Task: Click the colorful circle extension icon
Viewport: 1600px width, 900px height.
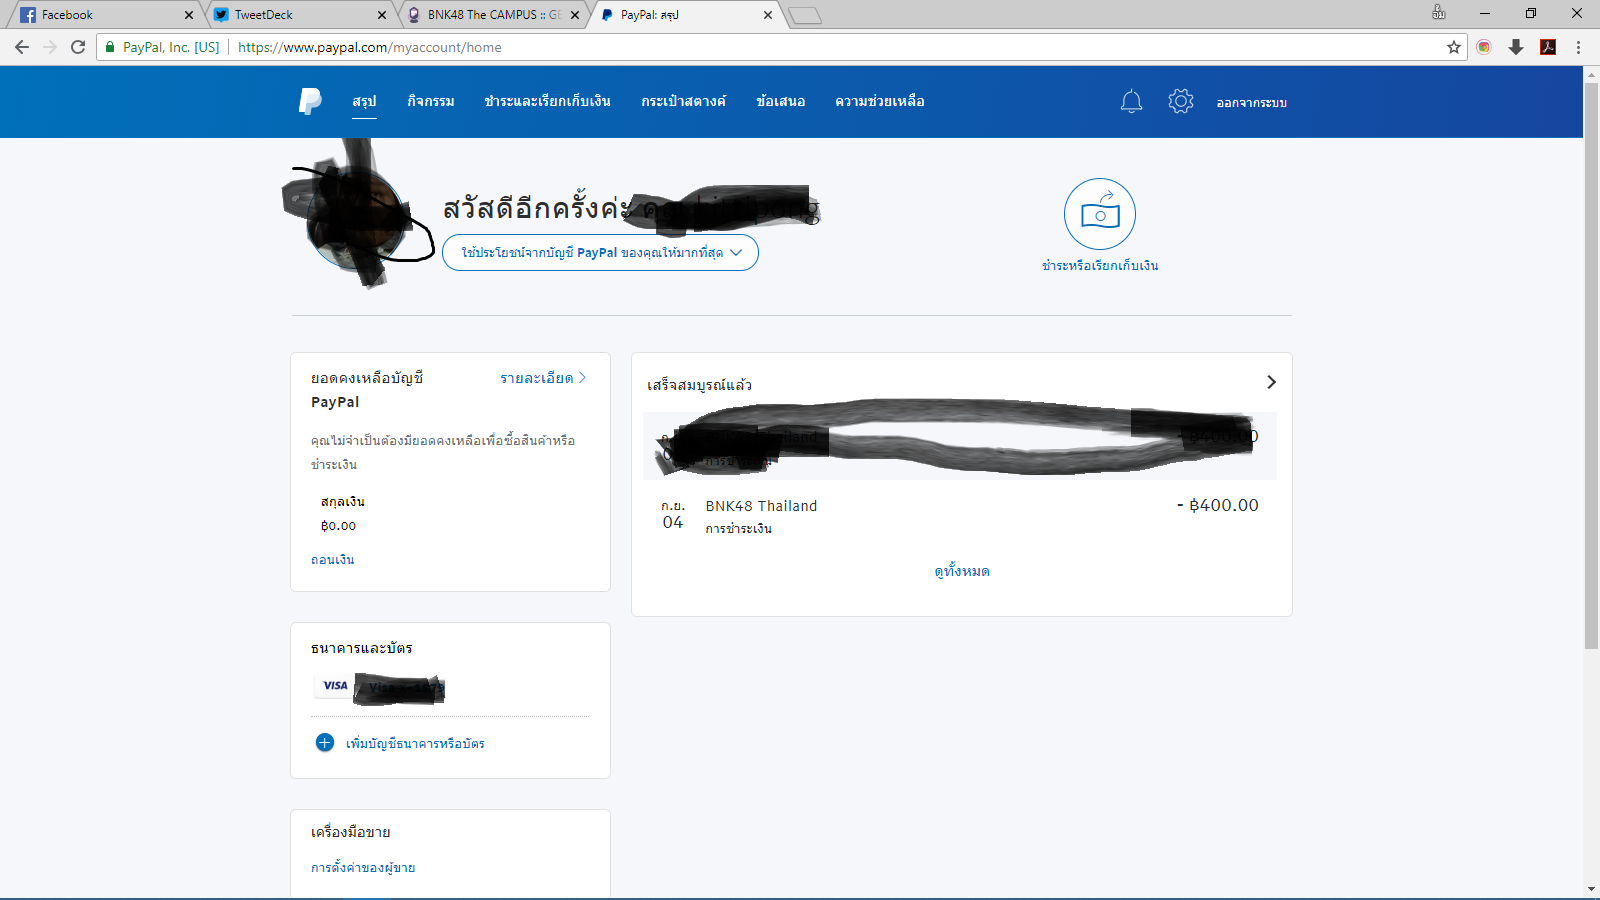Action: (x=1484, y=47)
